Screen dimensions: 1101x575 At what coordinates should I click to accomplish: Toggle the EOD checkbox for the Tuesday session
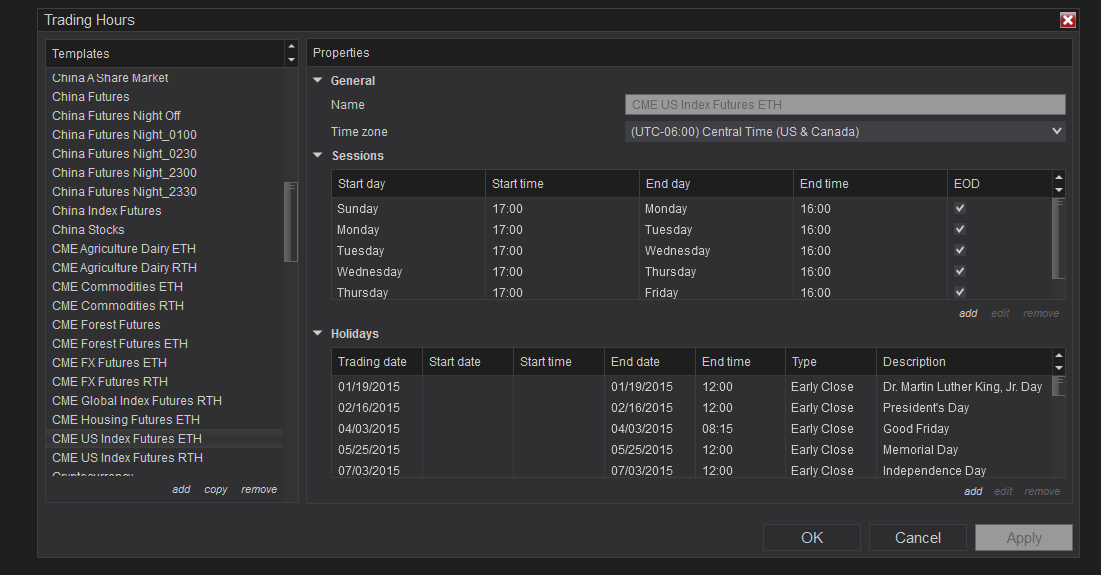tap(960, 251)
